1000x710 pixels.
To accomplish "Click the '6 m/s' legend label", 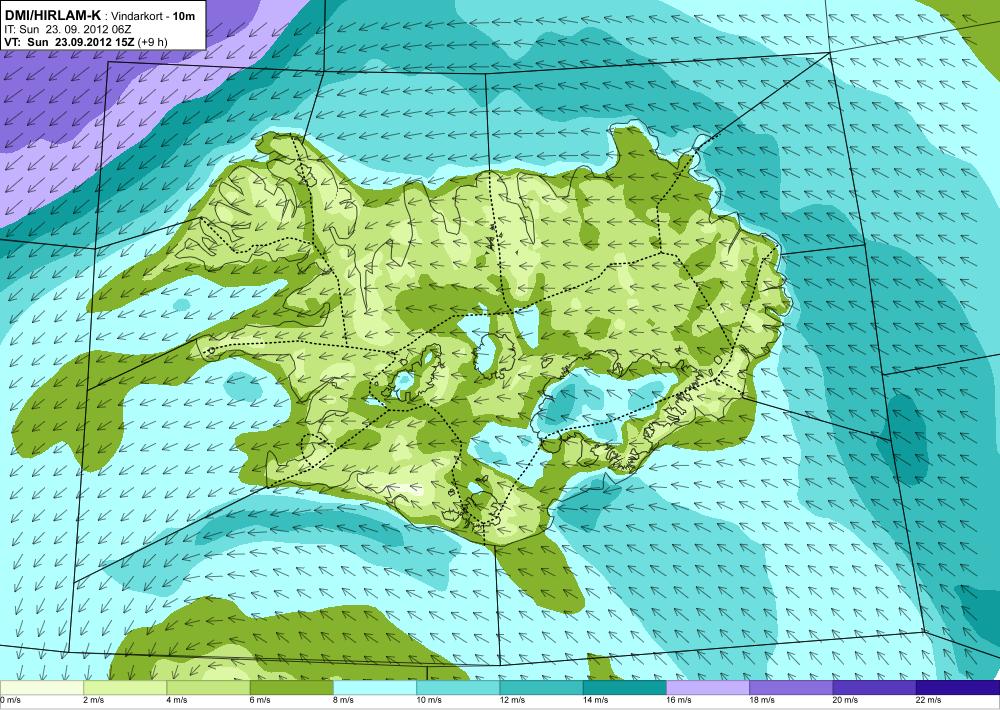I will (260, 700).
